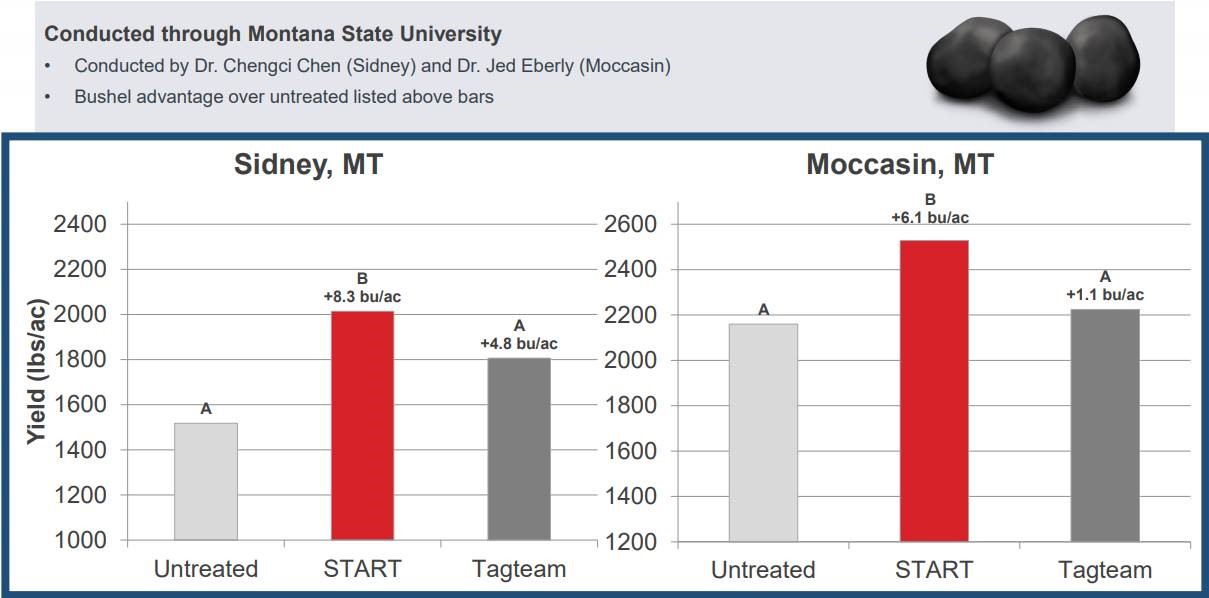
Task: Click the "Bushel advantage over untreated" bullet
Action: coord(284,98)
